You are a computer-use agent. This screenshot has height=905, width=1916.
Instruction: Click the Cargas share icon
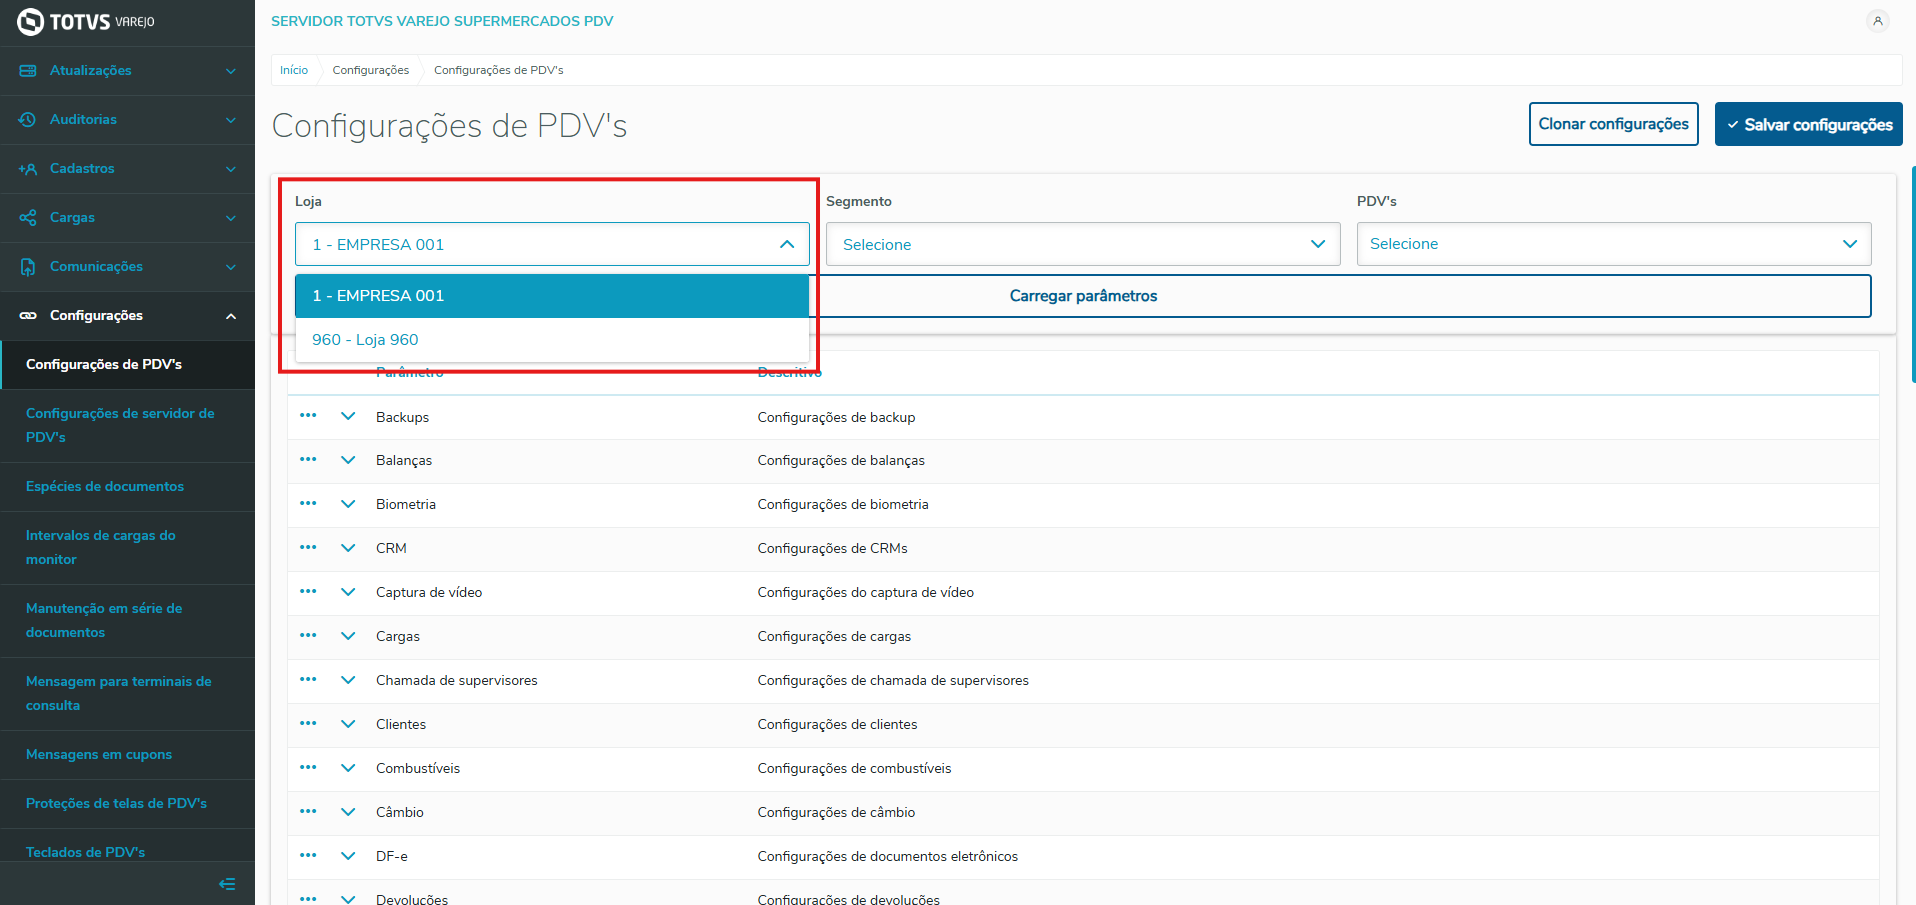pos(28,218)
